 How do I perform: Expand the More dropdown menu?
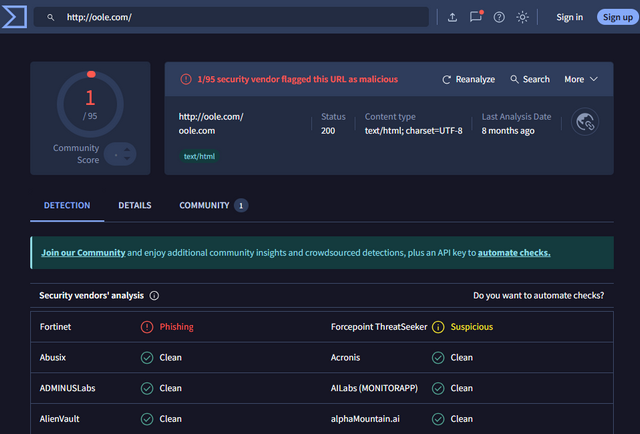tap(581, 79)
